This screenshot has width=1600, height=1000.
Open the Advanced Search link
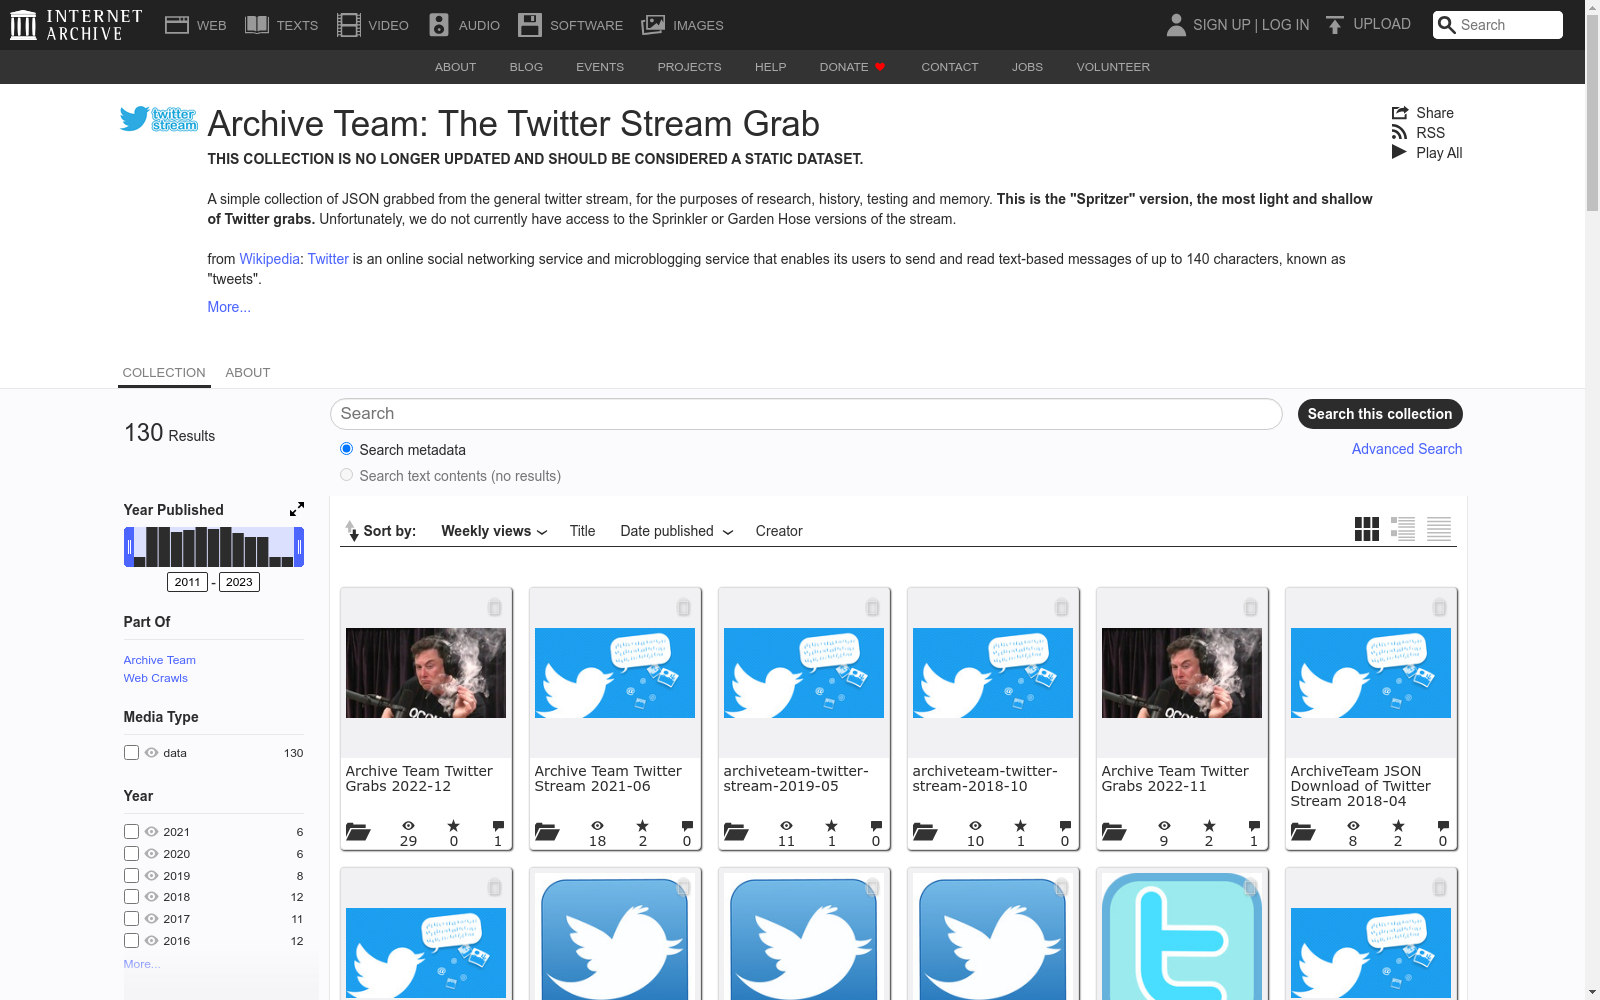(x=1407, y=449)
